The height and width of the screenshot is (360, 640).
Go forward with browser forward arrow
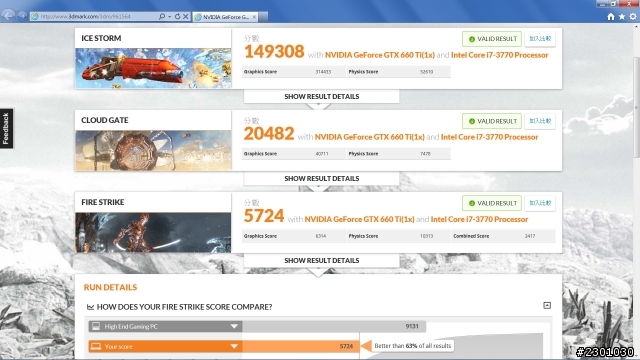pyautogui.click(x=22, y=16)
